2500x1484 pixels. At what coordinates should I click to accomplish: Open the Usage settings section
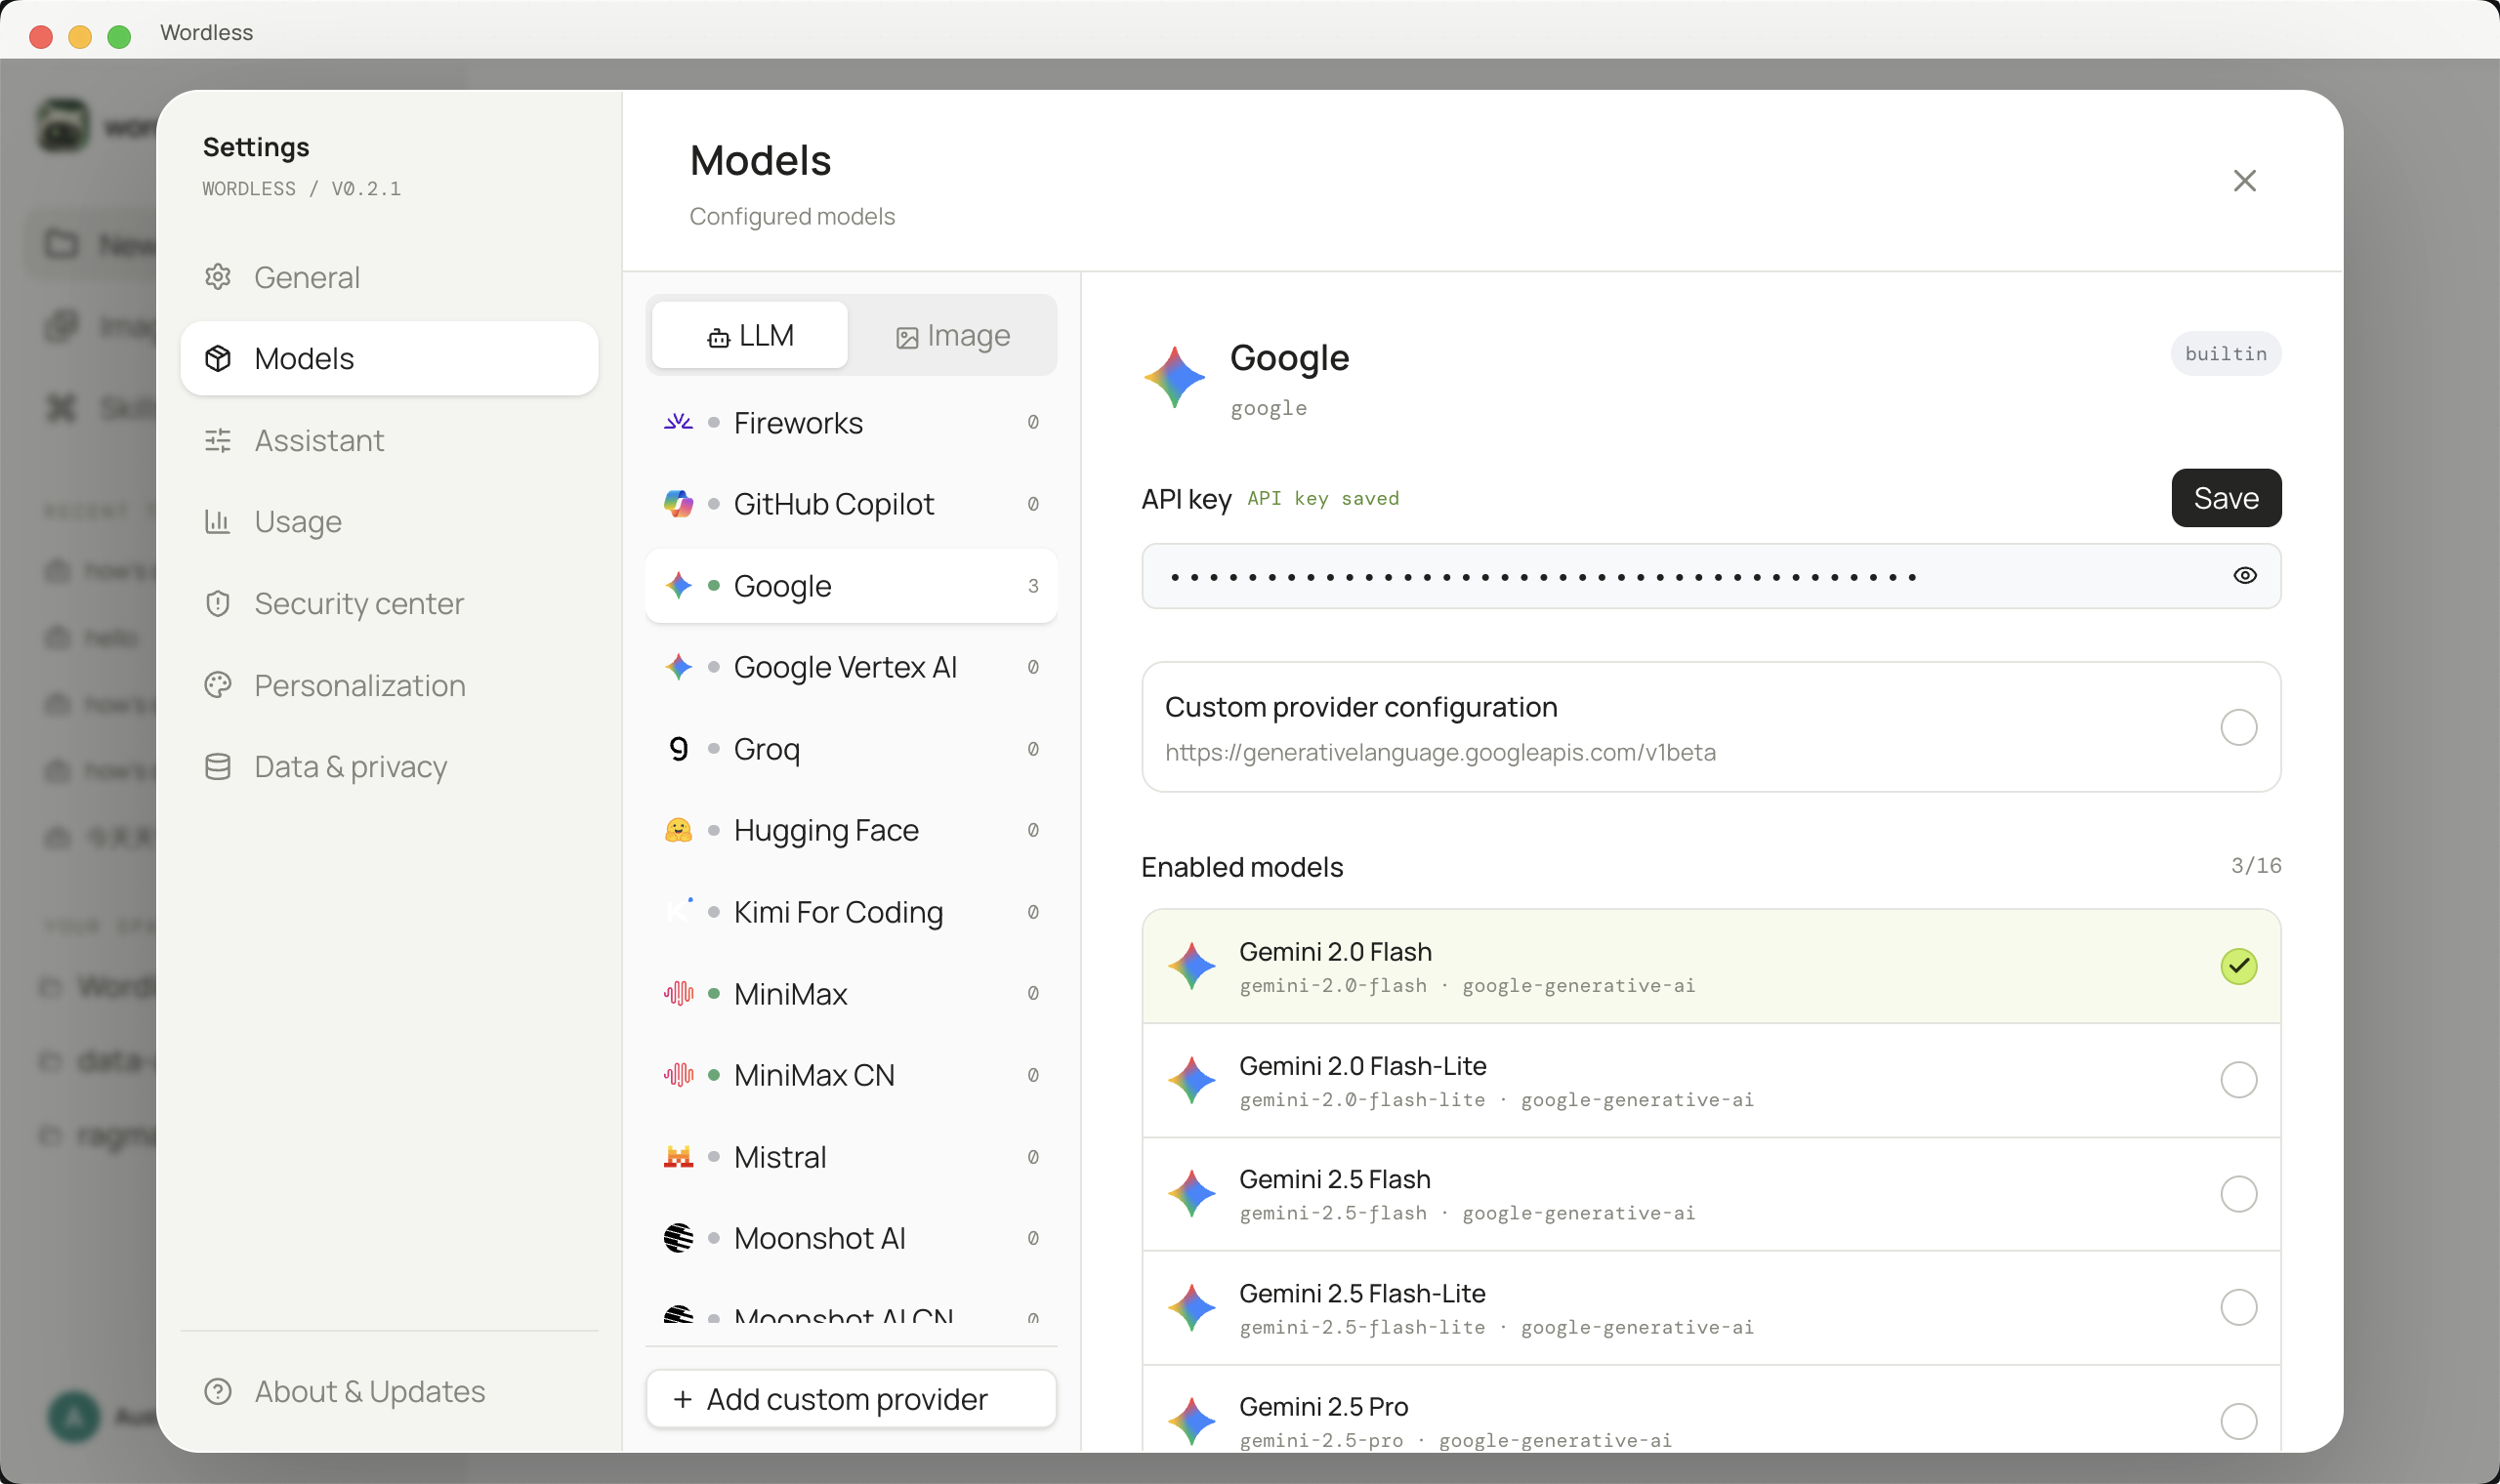click(x=389, y=521)
